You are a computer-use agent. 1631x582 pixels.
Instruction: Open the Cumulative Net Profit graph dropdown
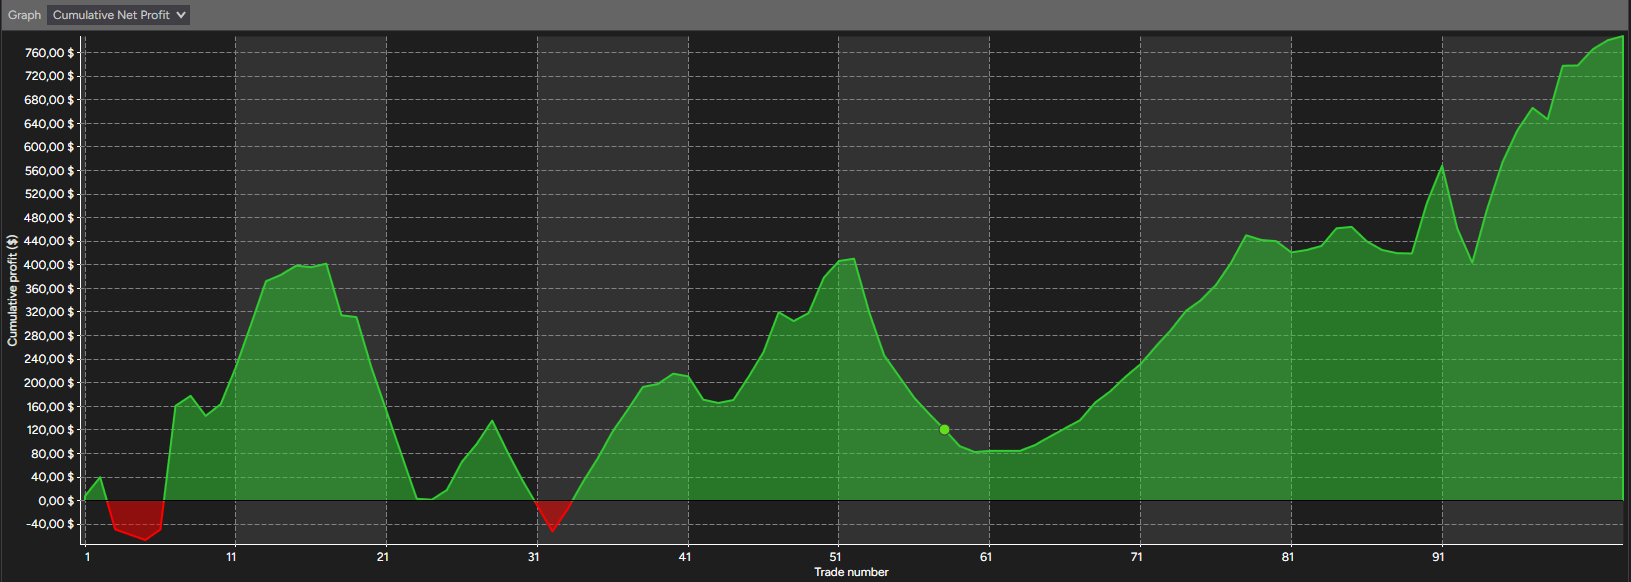(x=118, y=15)
